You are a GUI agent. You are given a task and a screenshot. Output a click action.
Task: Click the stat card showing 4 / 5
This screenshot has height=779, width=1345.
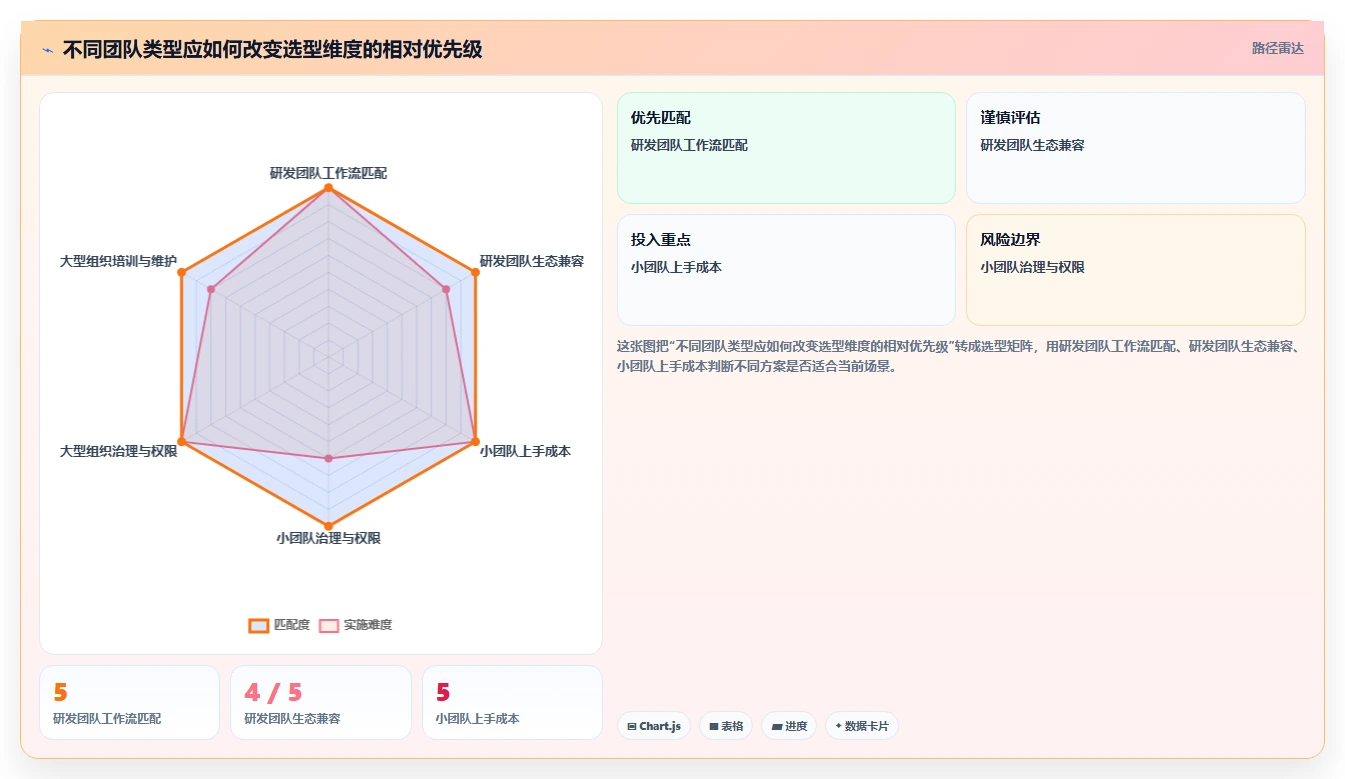[x=321, y=703]
